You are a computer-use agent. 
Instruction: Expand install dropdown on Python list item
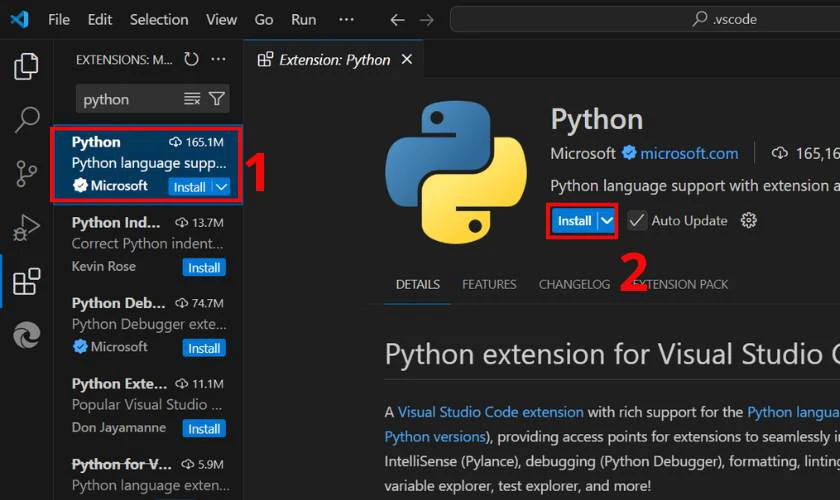tap(221, 186)
